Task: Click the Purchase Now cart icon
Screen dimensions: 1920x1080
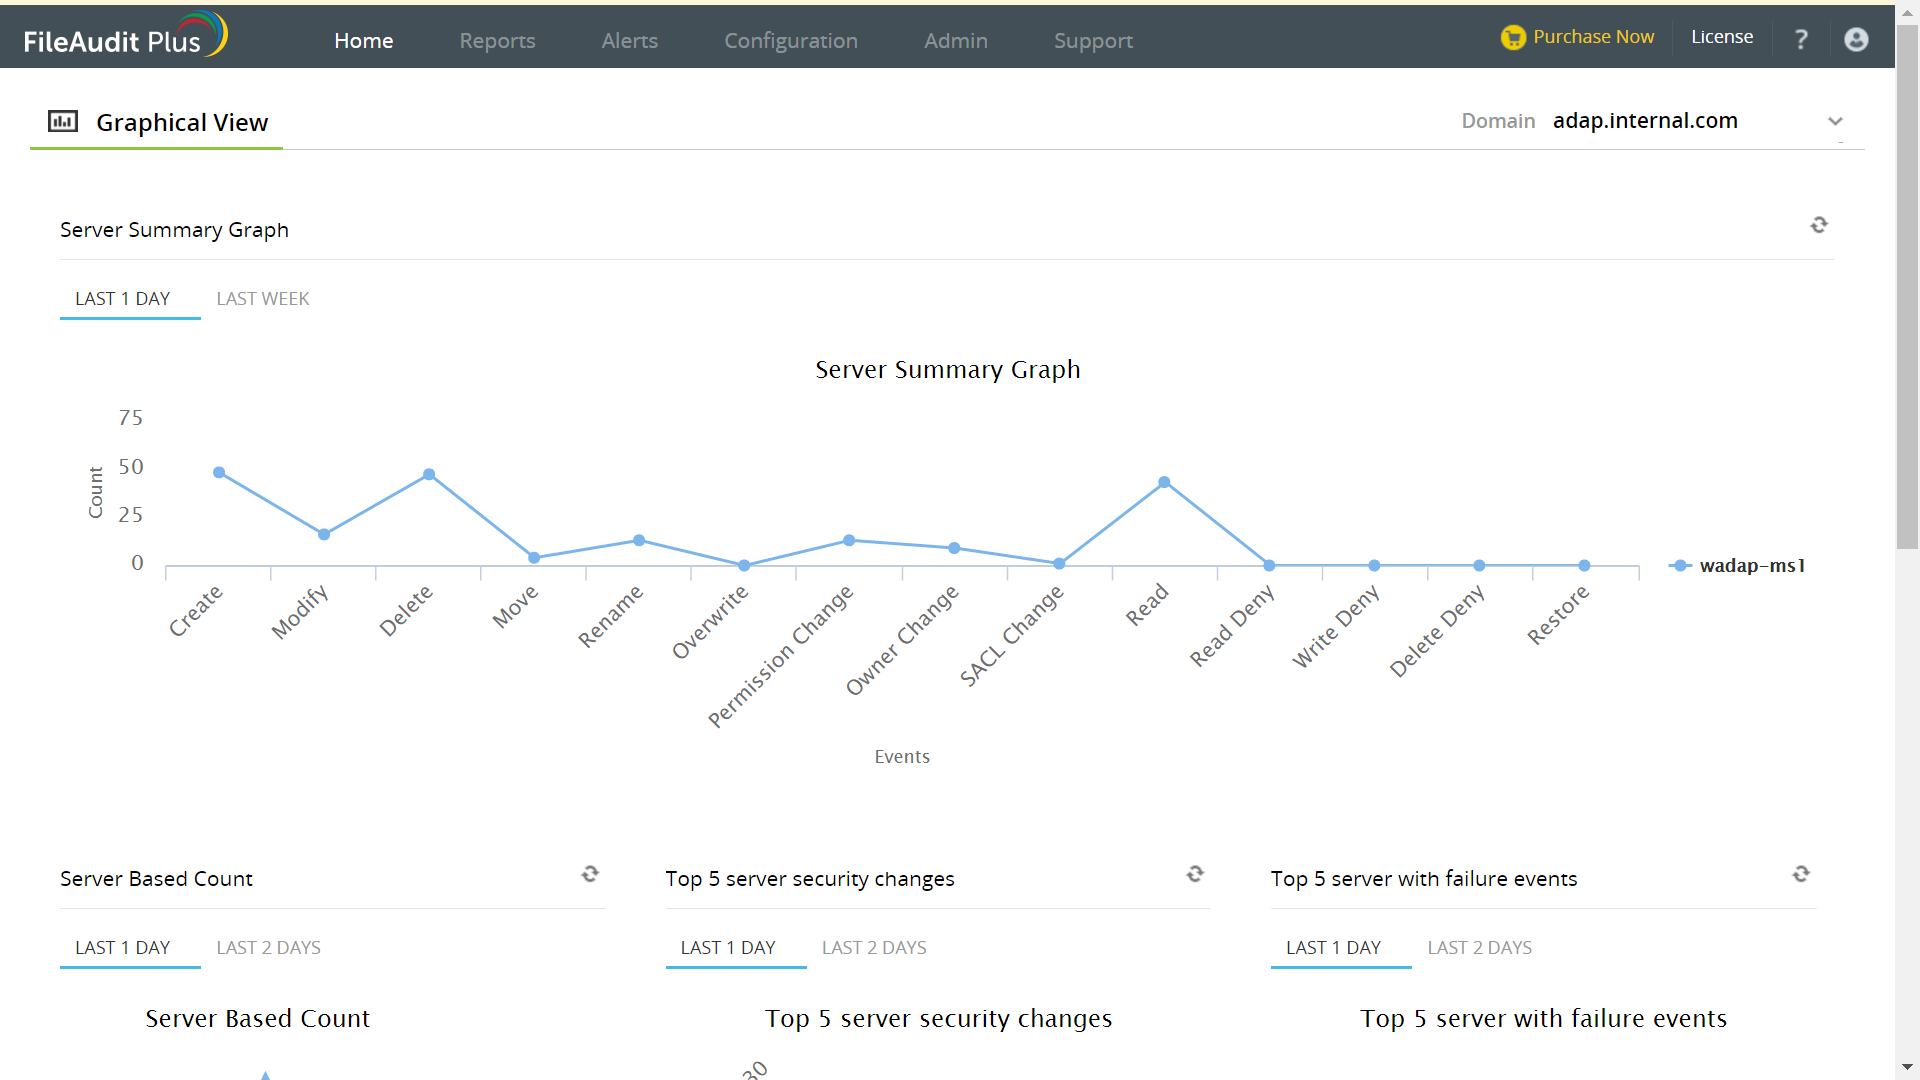Action: (x=1513, y=37)
